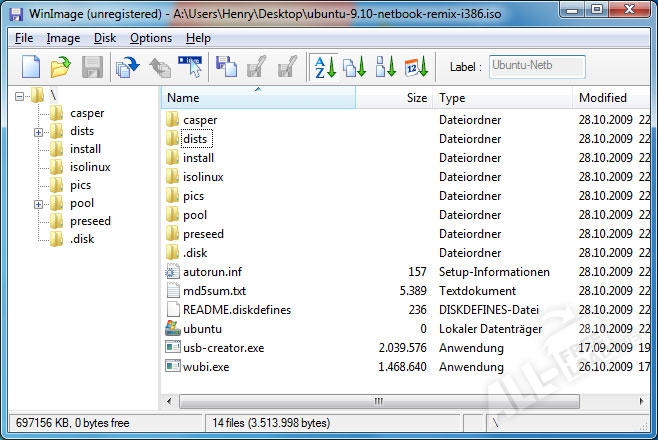The height and width of the screenshot is (440, 658).
Task: Open the Disk menu
Action: coord(105,38)
